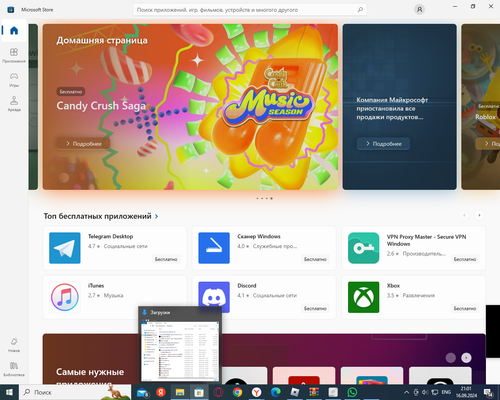Expand hidden system tray icons
Image resolution: width=500 pixels, height=400 pixels.
[x=406, y=392]
